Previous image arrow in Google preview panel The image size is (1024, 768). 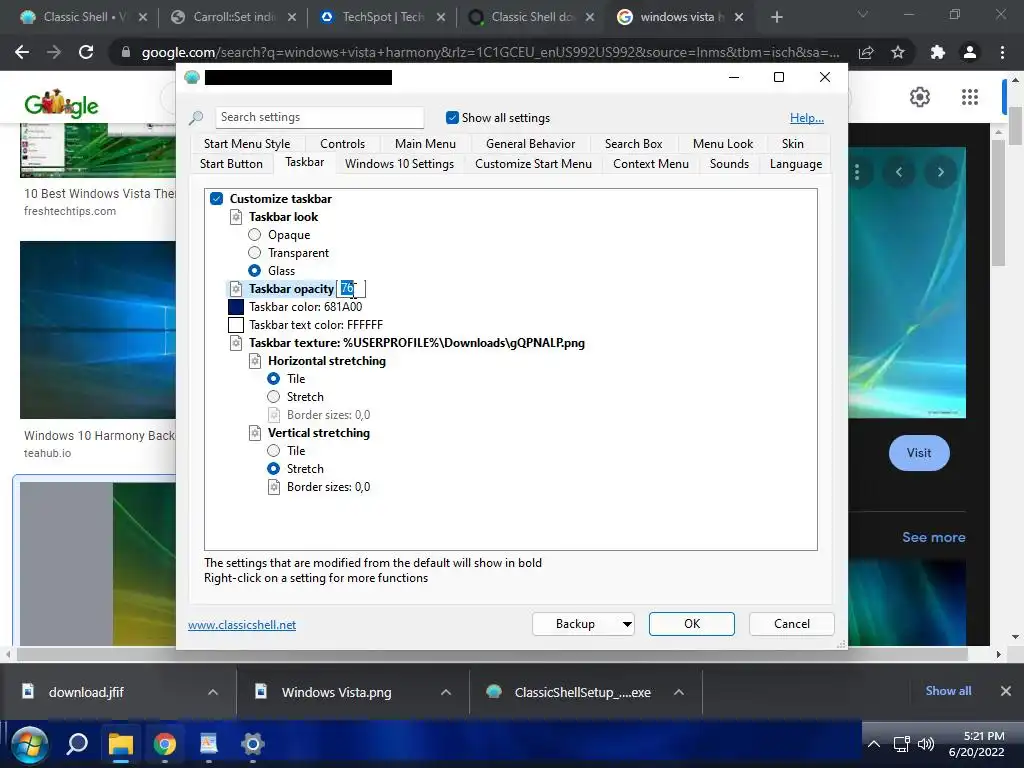pyautogui.click(x=899, y=172)
